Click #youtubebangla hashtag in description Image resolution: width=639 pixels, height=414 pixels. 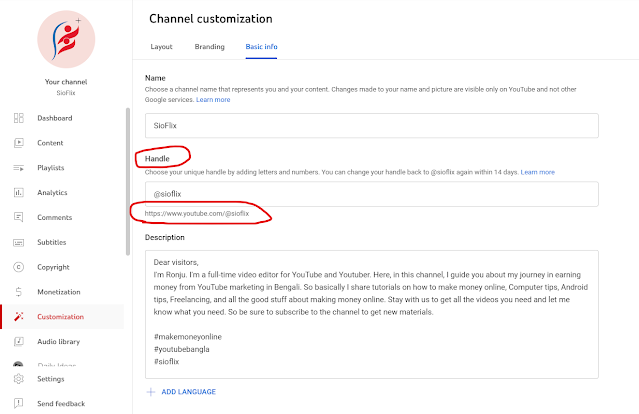coord(182,349)
